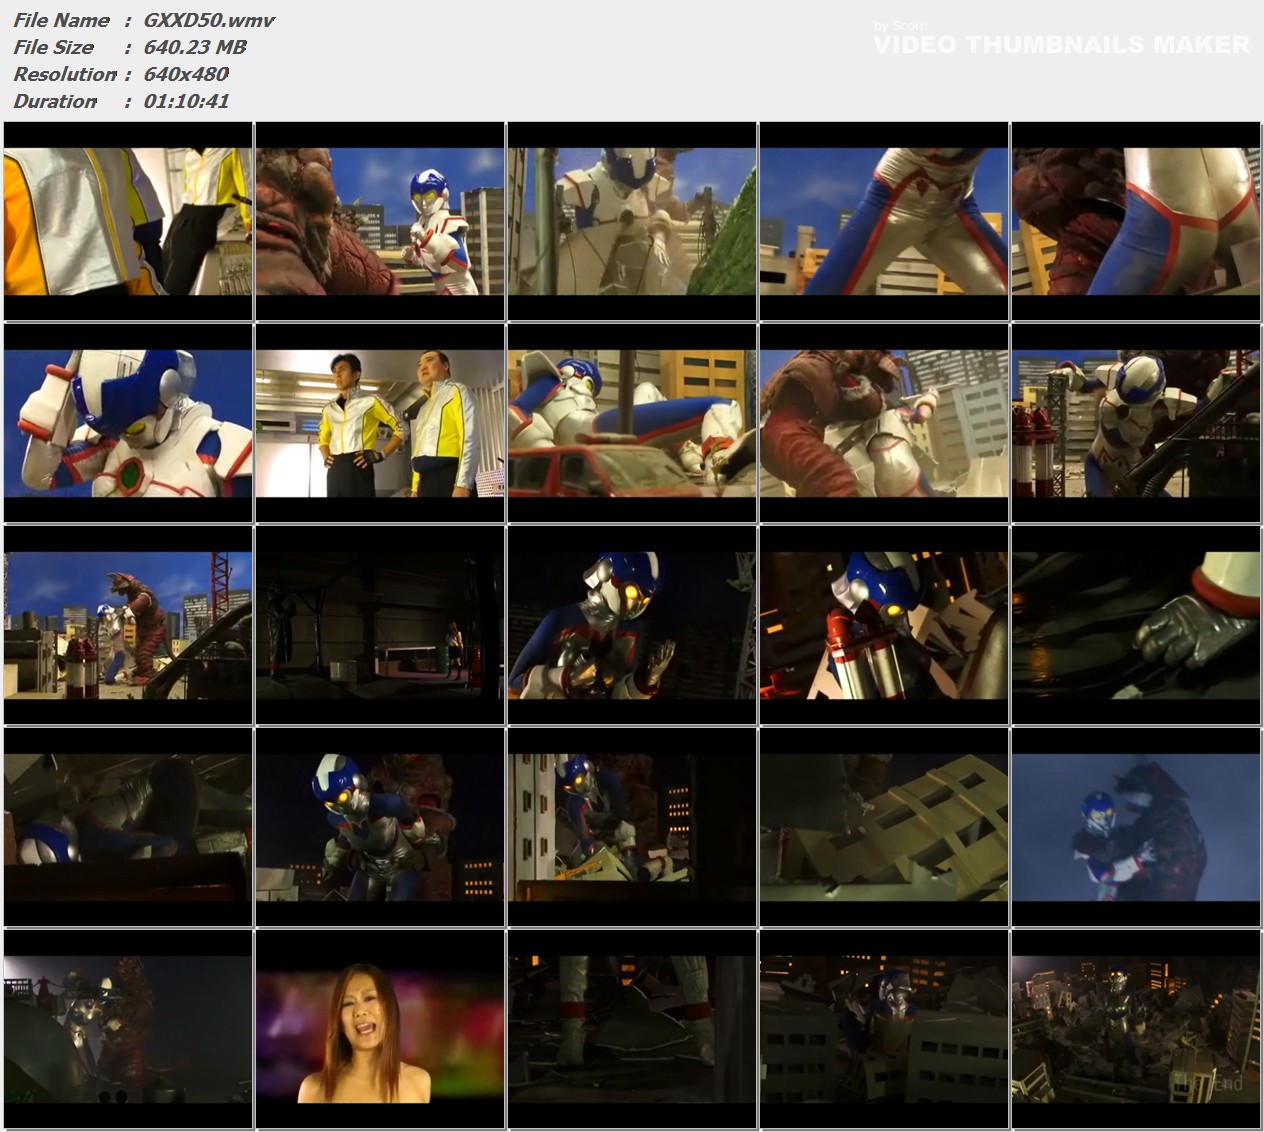Screen dimensions: 1264x1132
Task: Open thumbnail of hero lying near red truck
Action: coord(632,423)
